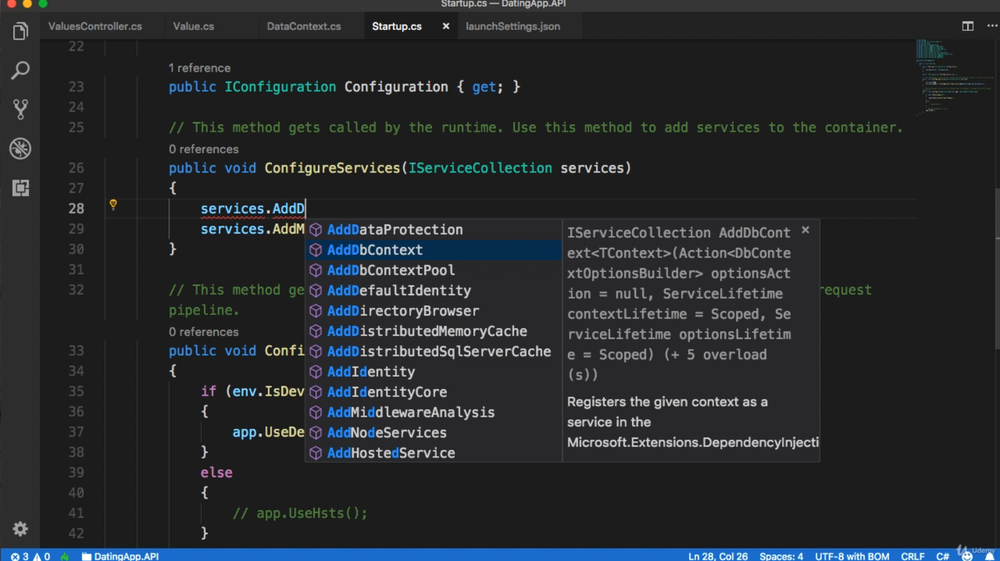The width and height of the screenshot is (1000, 561).
Task: Open the Source Control view
Action: point(20,109)
